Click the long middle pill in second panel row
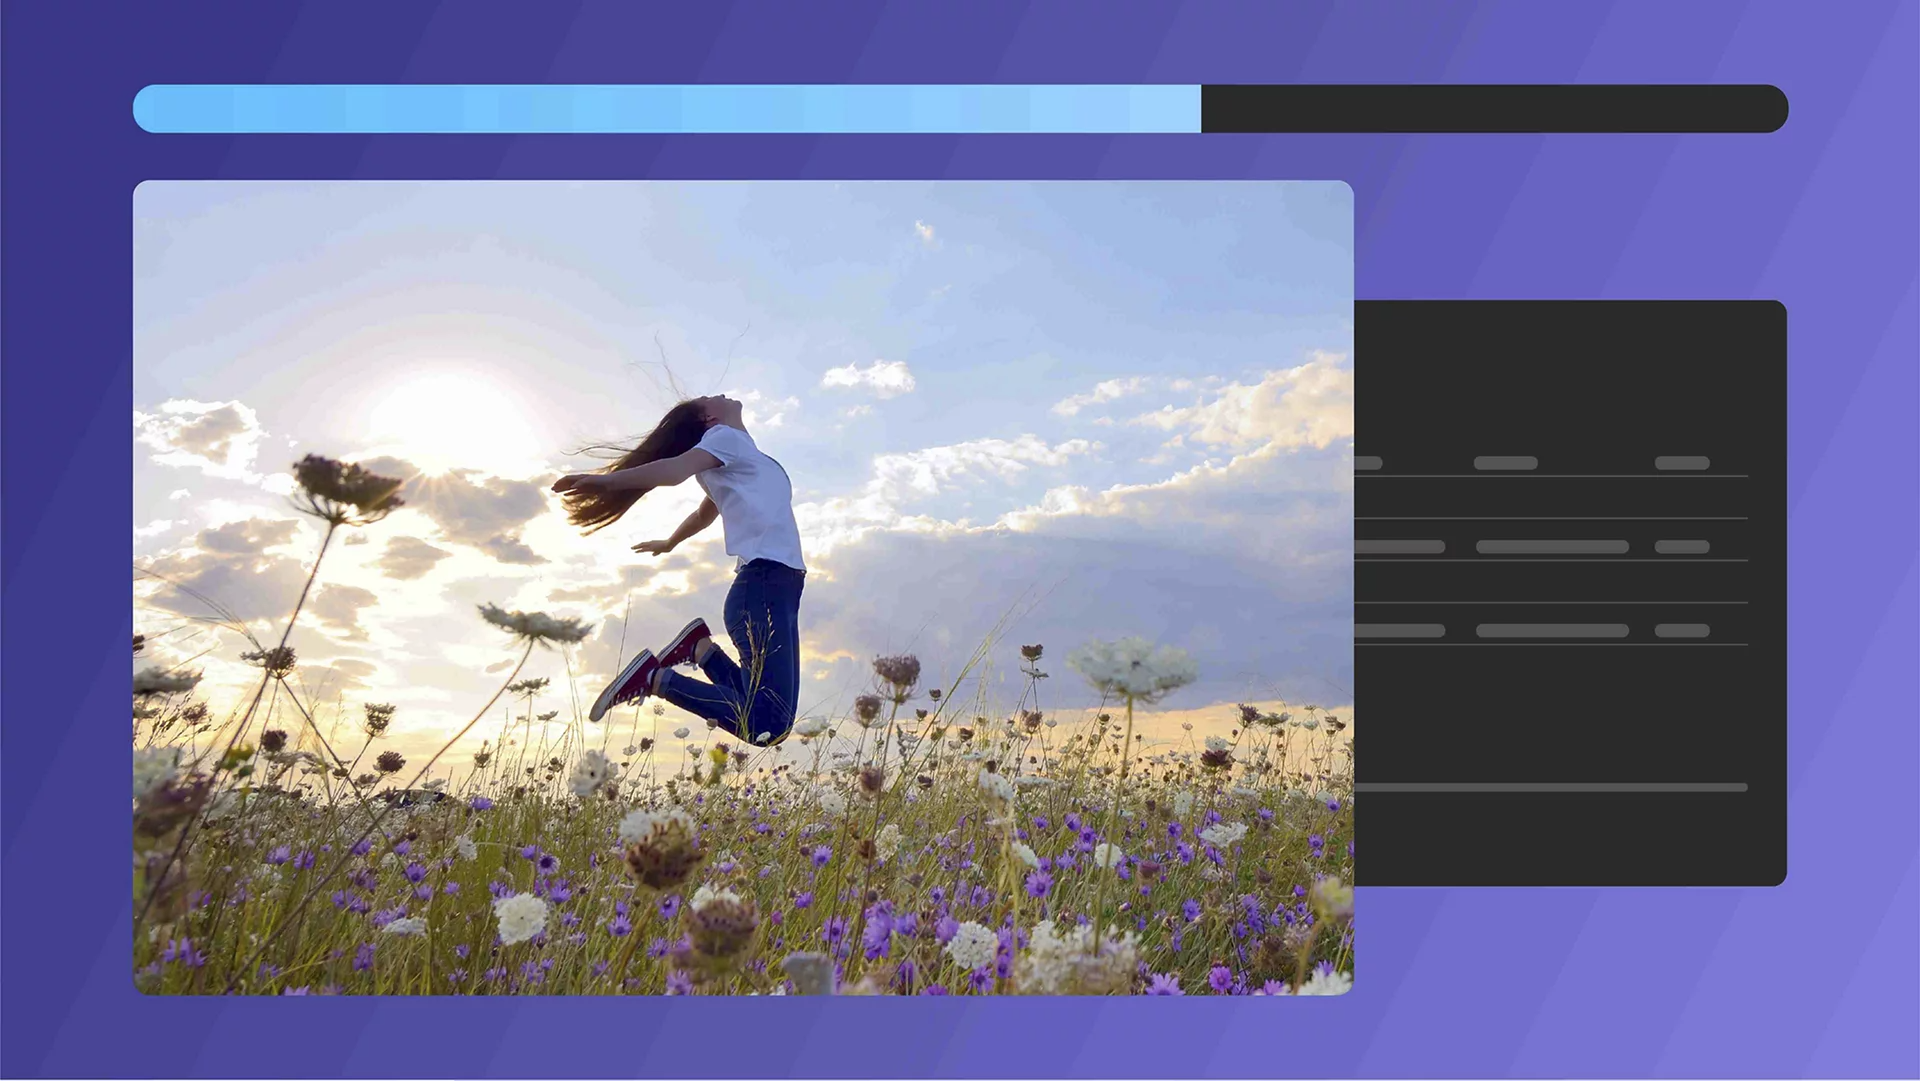Image resolution: width=1920 pixels, height=1081 pixels. click(1552, 547)
